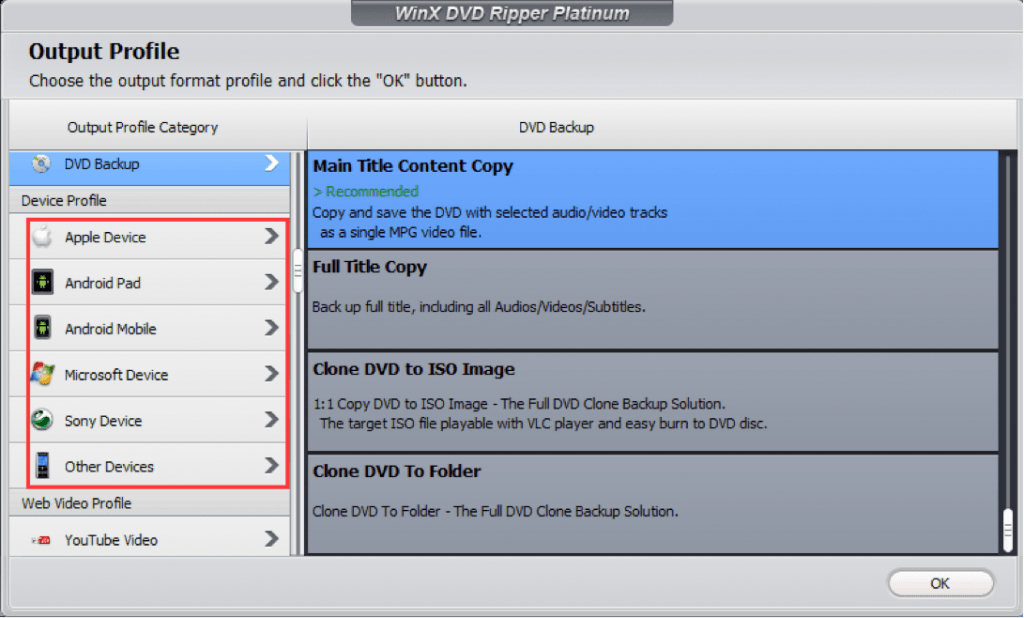
Task: Click the Other Devices phone icon
Action: (42, 465)
